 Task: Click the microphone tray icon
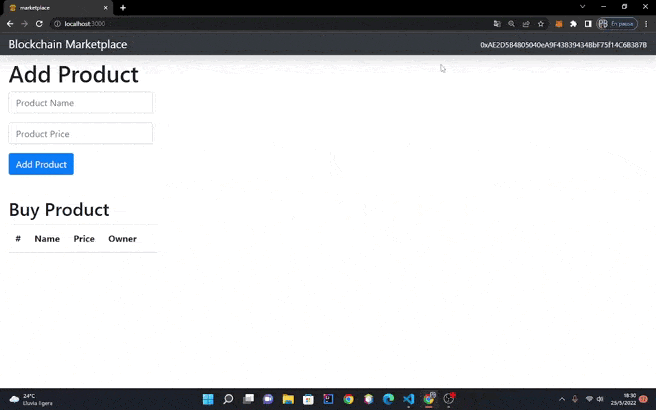[x=575, y=399]
